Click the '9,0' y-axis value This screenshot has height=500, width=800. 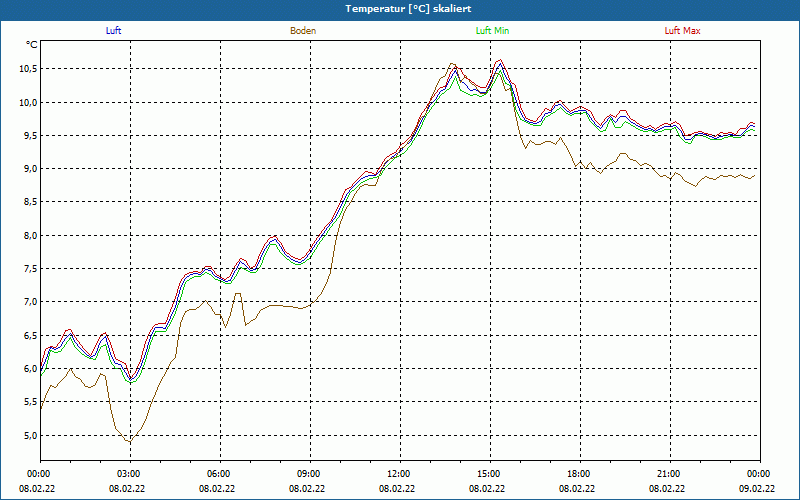point(31,169)
